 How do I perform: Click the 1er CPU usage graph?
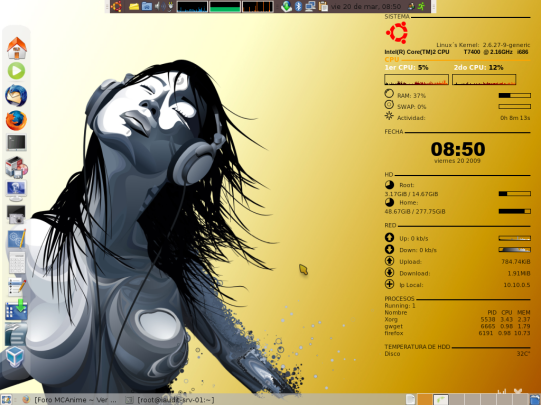(416, 79)
